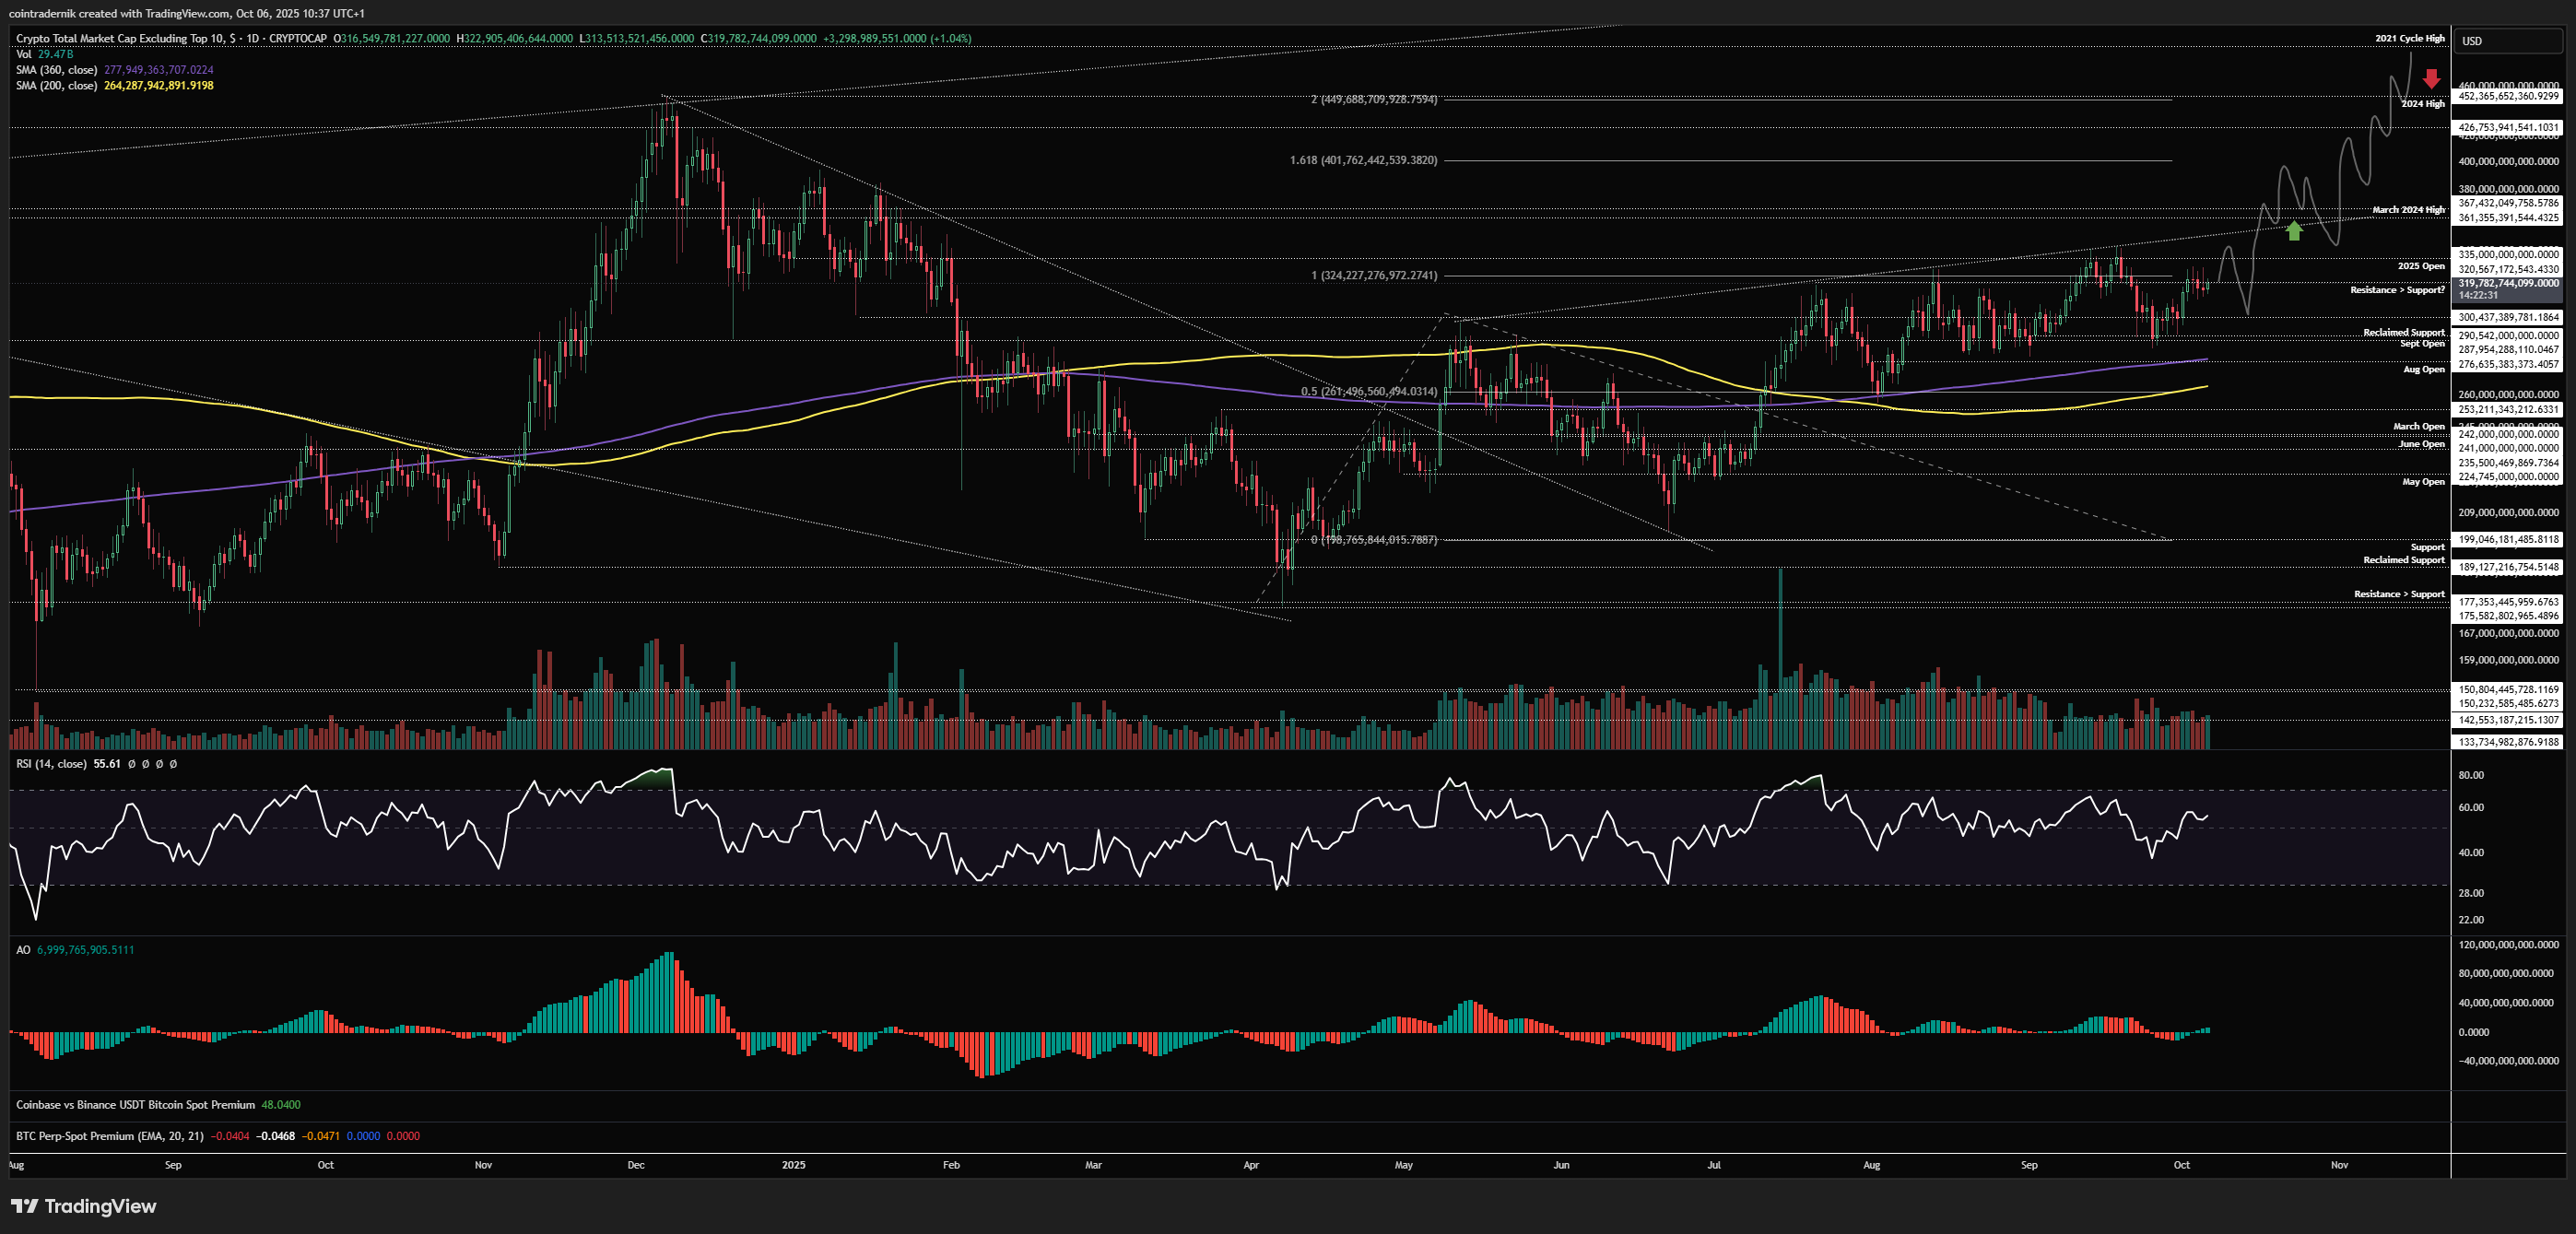Screen dimensions: 2576x1234
Task: Click the March 2024 High level label
Action: [x=2407, y=210]
